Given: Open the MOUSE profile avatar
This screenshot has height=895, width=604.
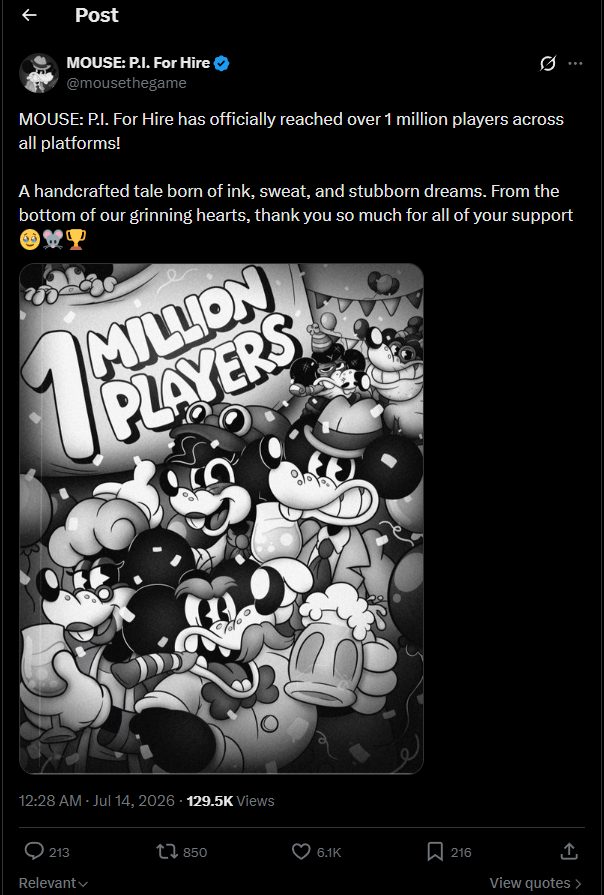Looking at the screenshot, I should [x=39, y=73].
